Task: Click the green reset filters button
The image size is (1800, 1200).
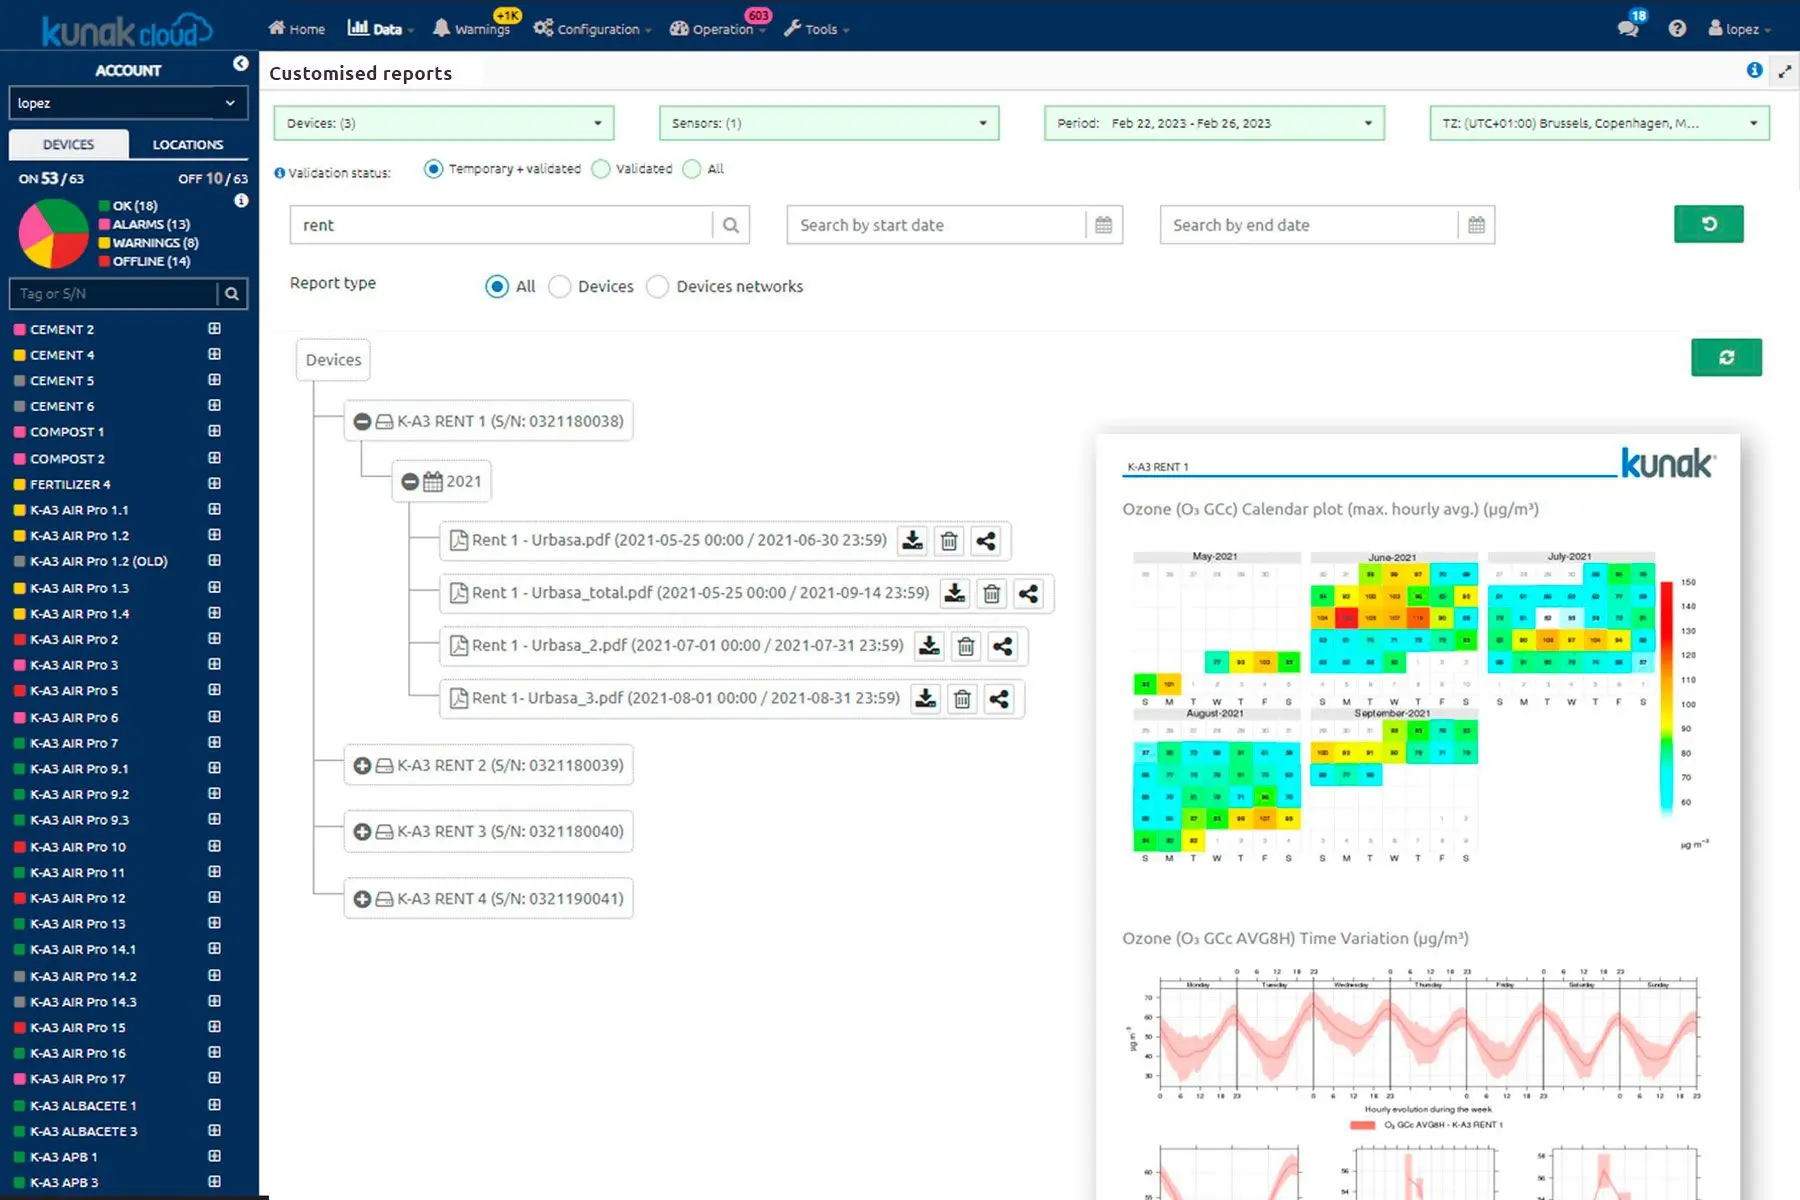Action: (1709, 224)
